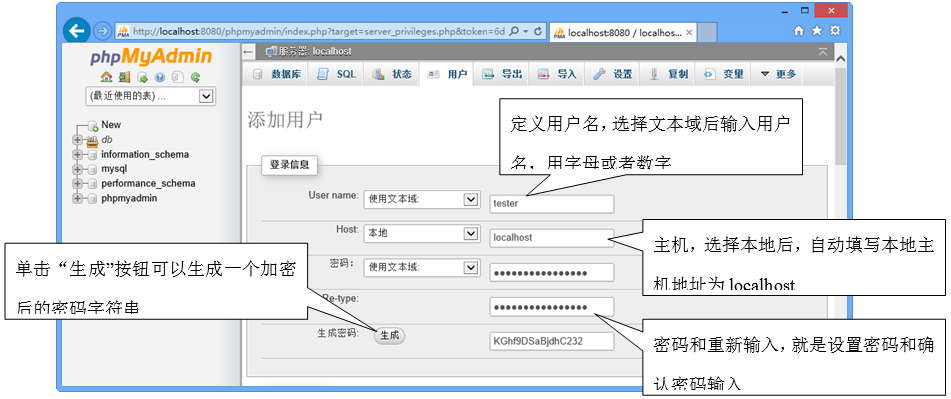Open the phpMyAdmin documentation help icon

pos(160,77)
